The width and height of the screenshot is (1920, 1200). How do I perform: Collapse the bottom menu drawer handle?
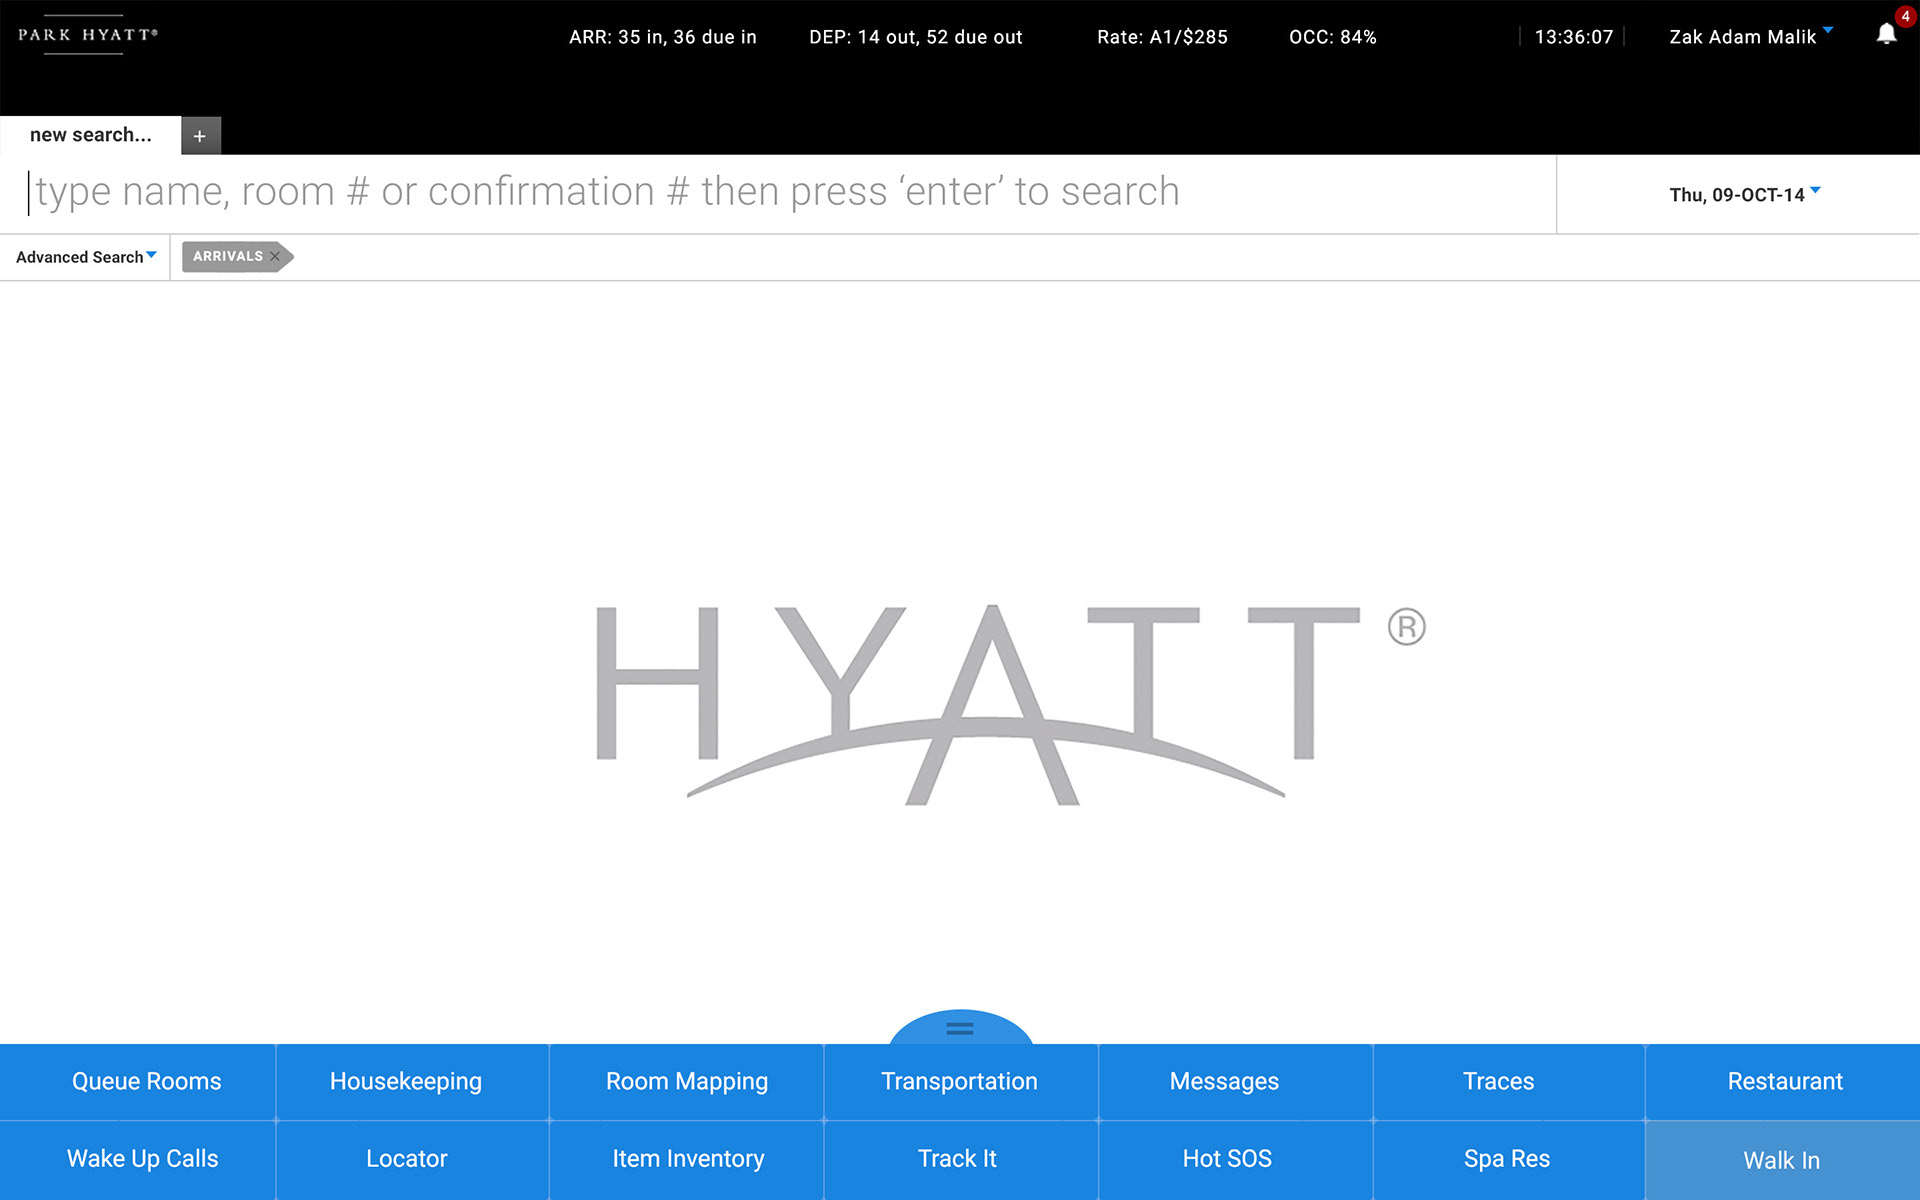pyautogui.click(x=960, y=1027)
